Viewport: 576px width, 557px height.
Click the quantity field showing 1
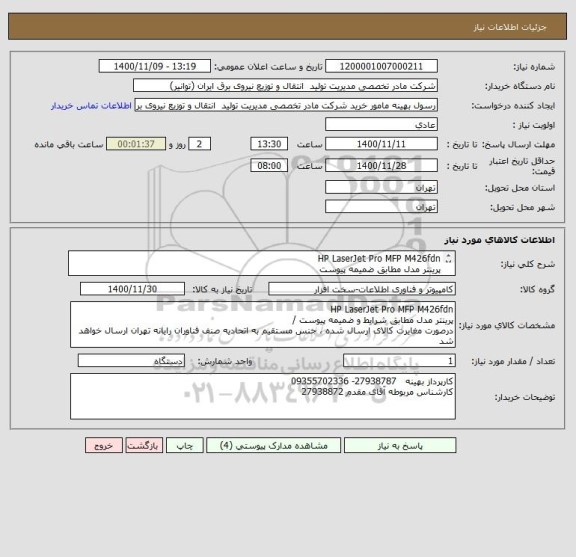(399, 361)
